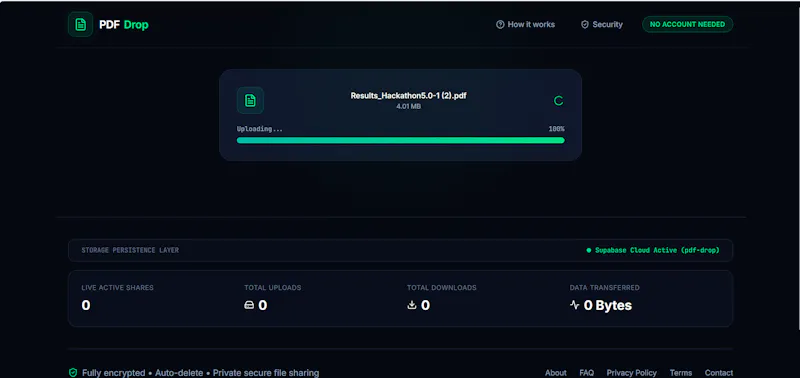Screen dimensions: 800x378
Task: Click the Uploading... status label
Action: pyautogui.click(x=260, y=129)
